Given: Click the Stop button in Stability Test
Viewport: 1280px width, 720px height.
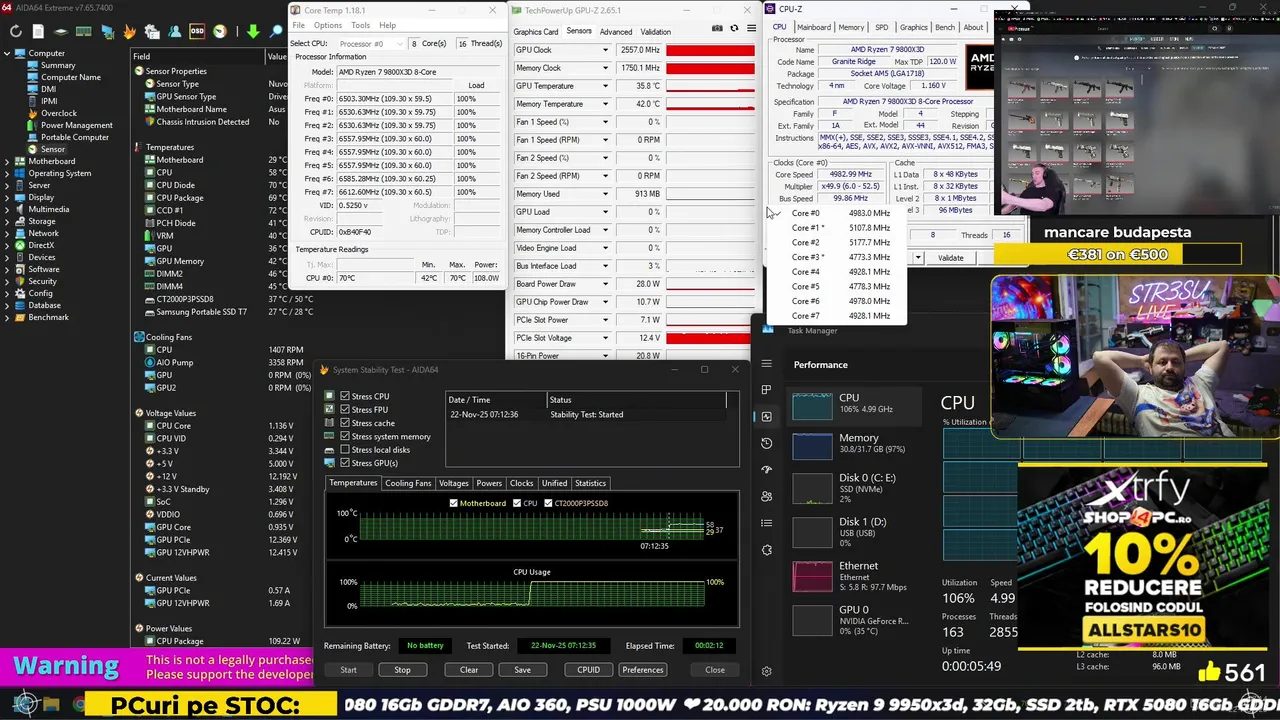Looking at the screenshot, I should [402, 670].
